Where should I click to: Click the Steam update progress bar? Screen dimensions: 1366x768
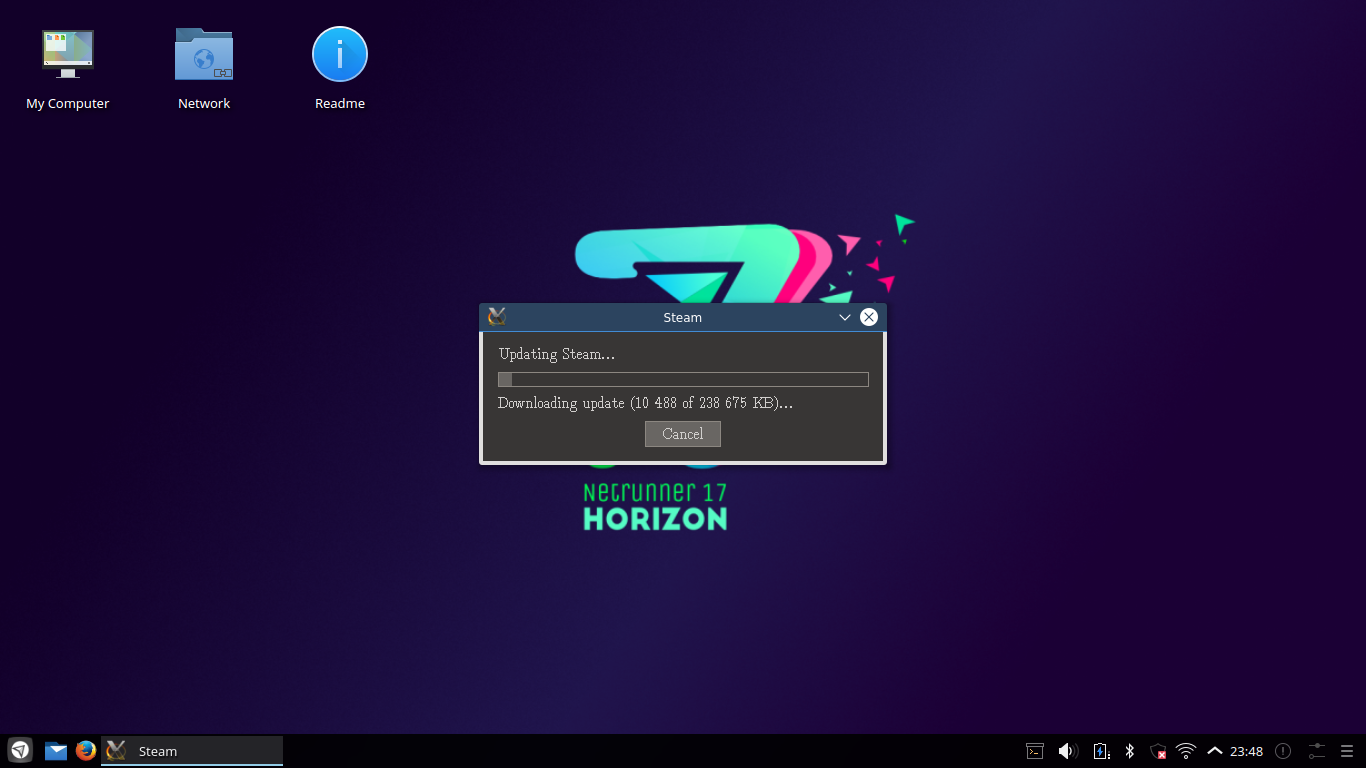(x=683, y=379)
